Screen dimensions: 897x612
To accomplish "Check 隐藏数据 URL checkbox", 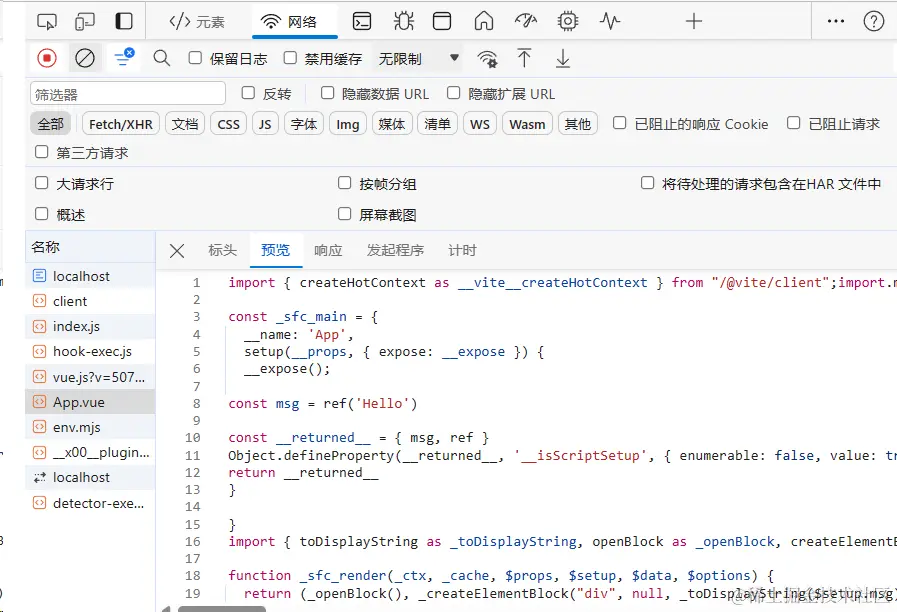I will (327, 93).
